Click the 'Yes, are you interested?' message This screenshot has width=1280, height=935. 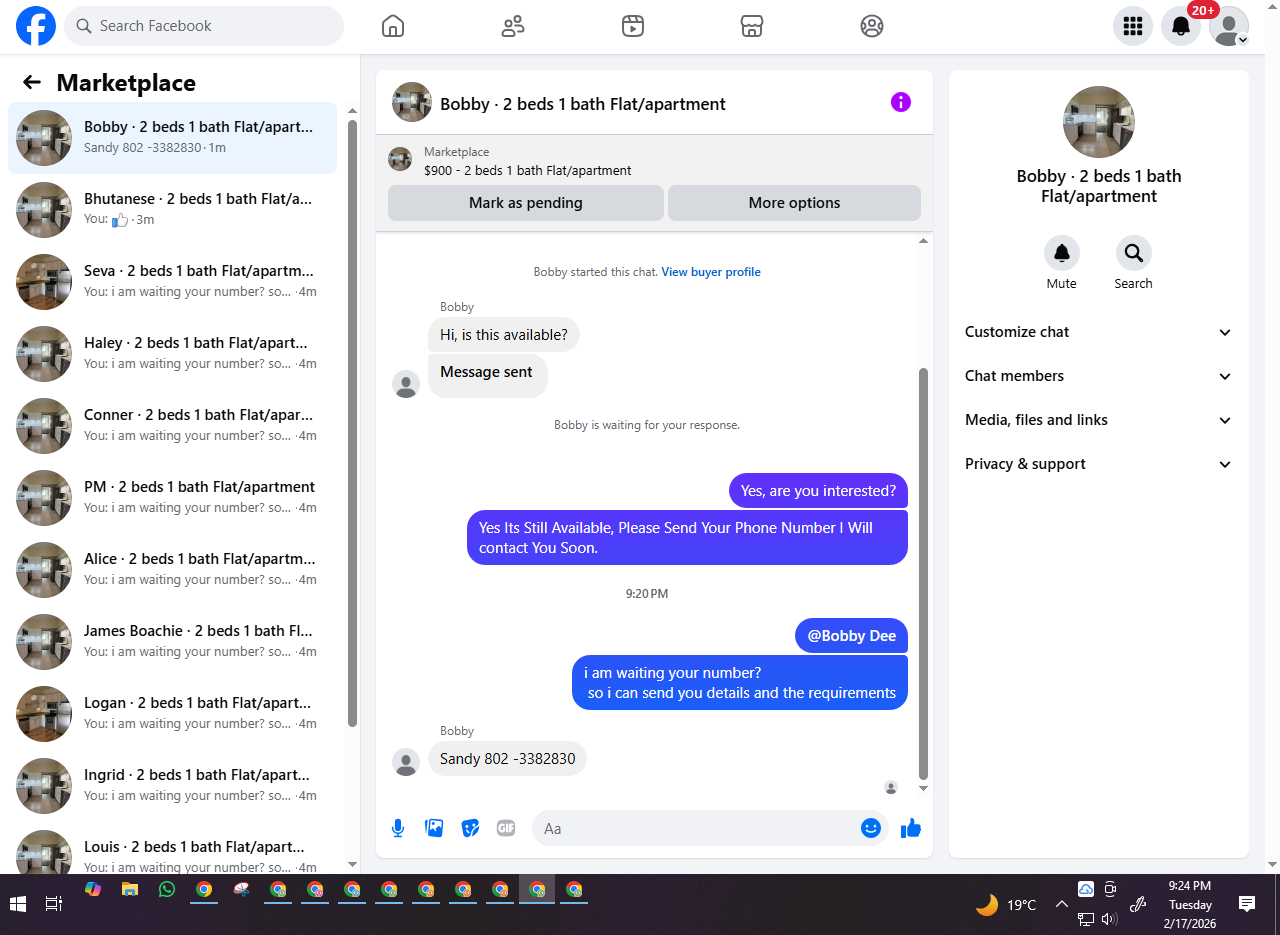(x=818, y=491)
